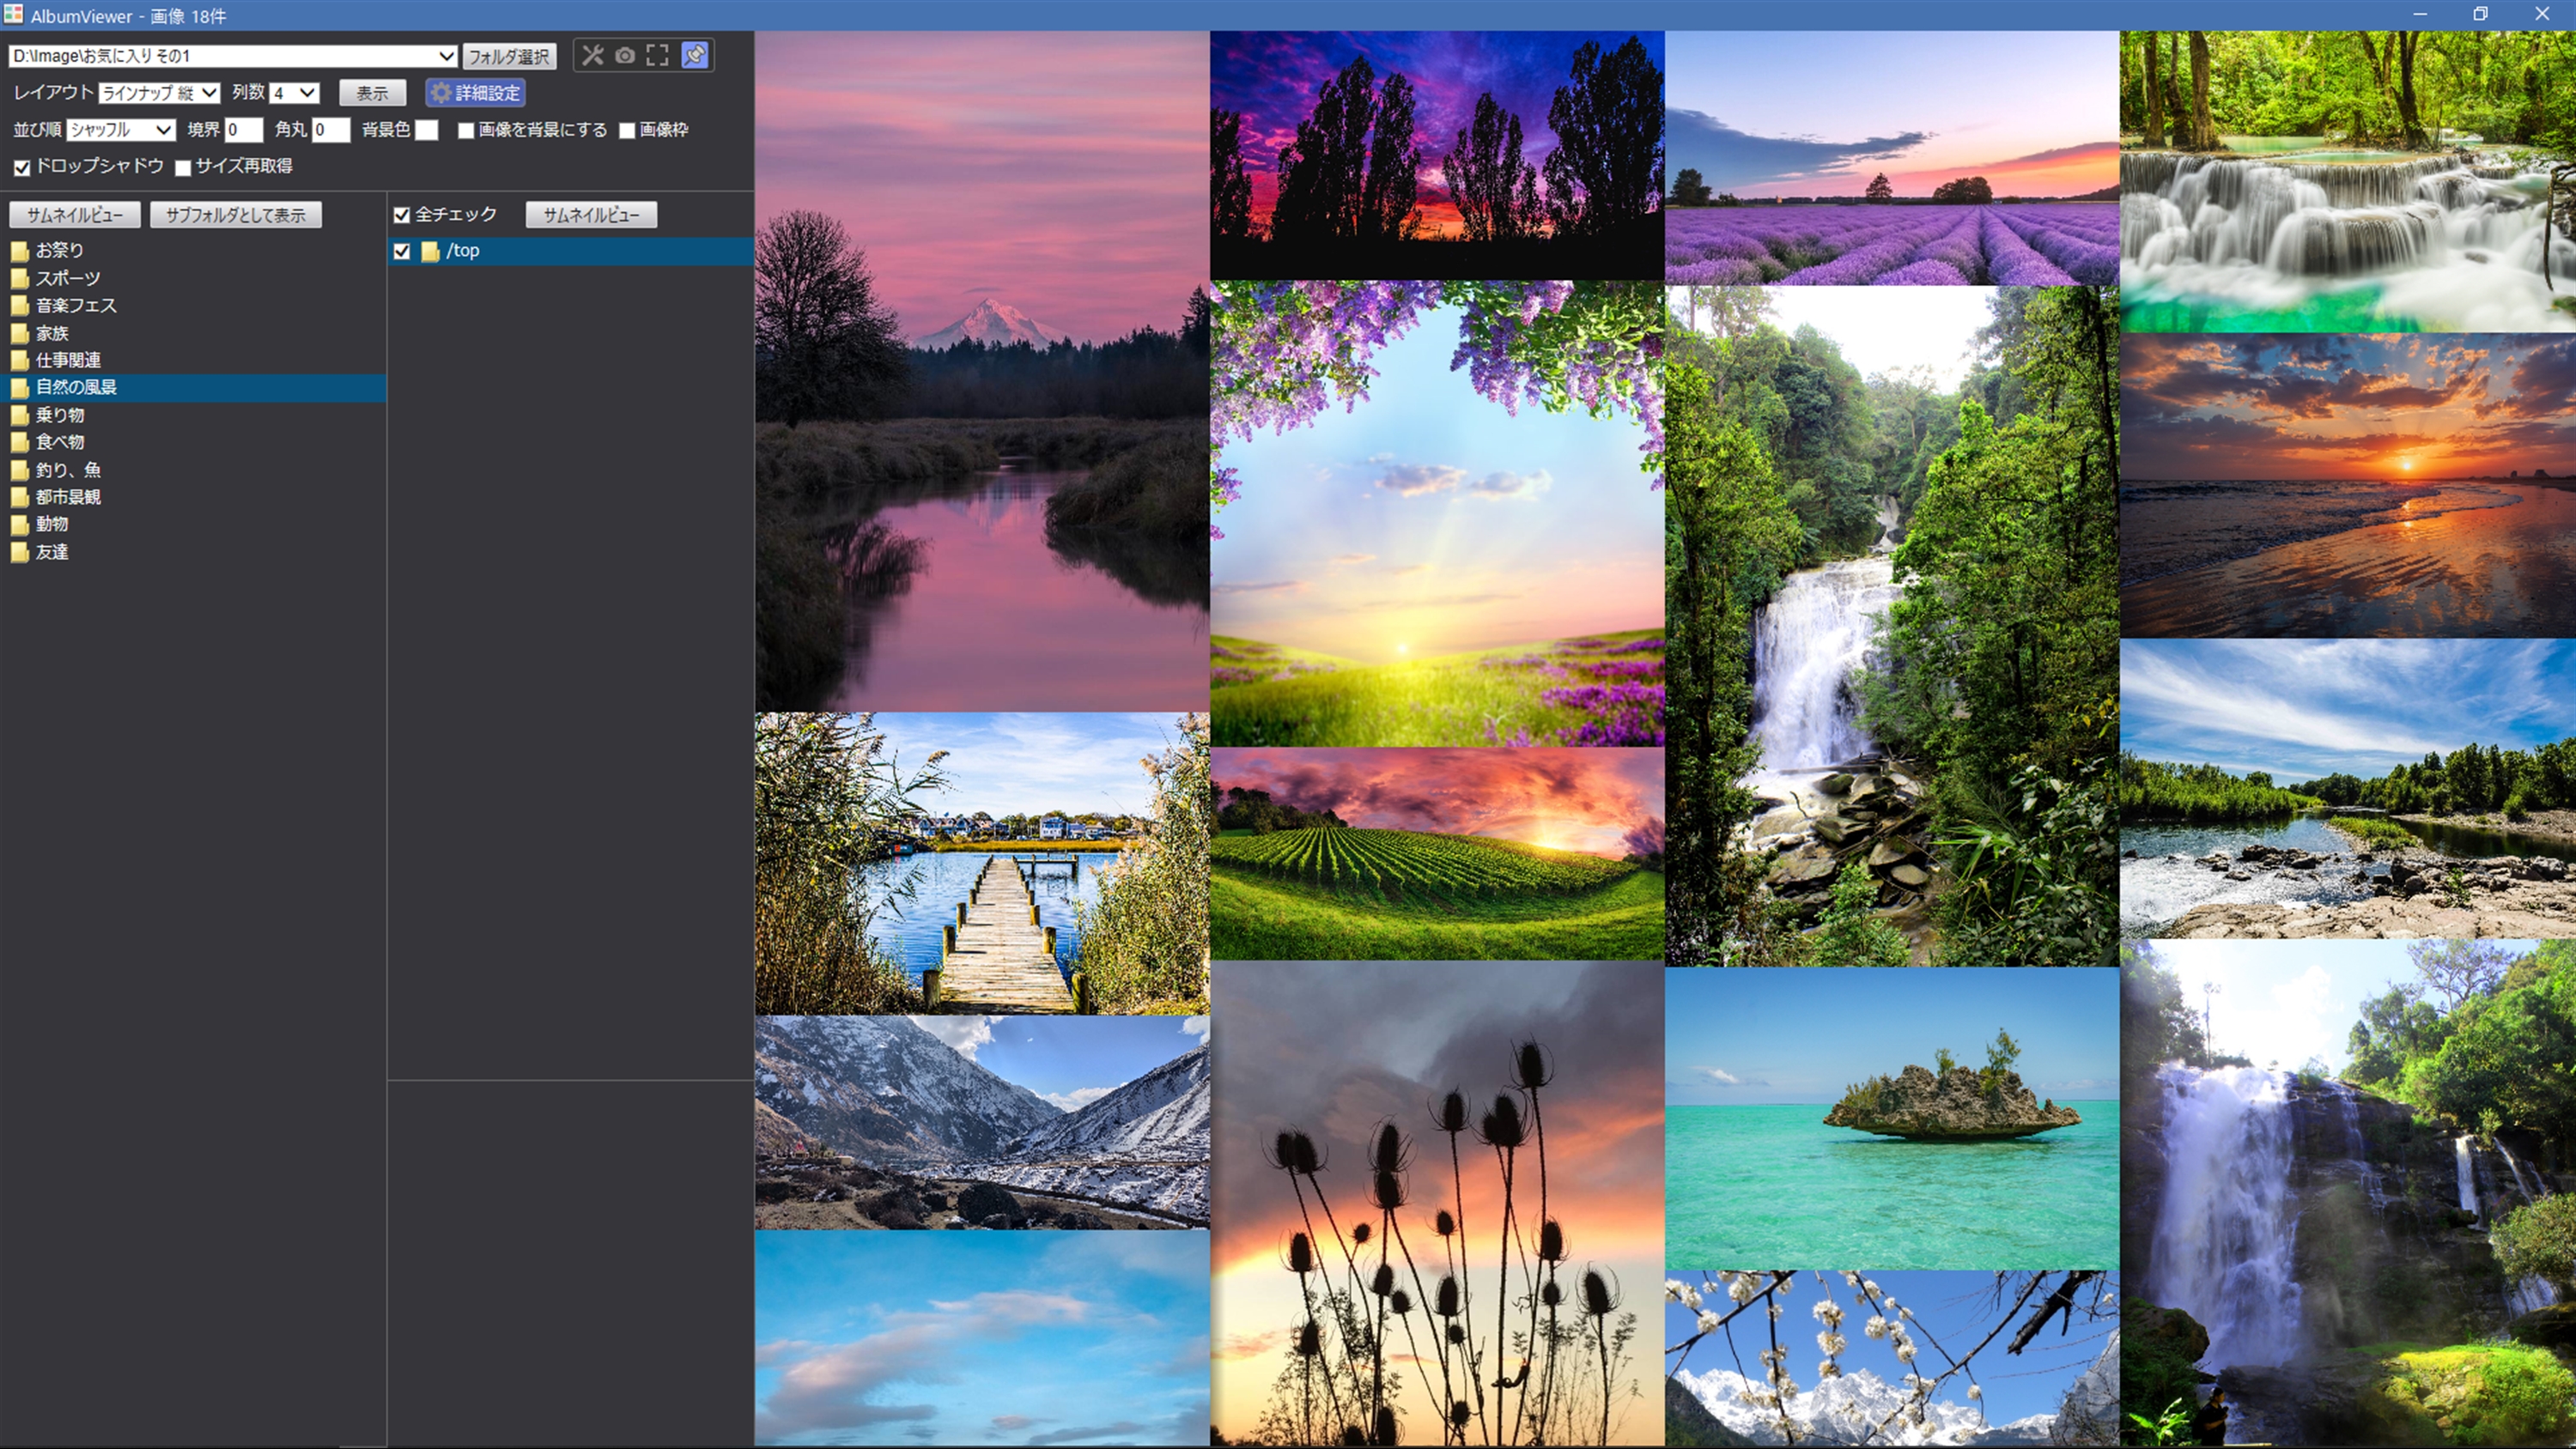Click the camera capture icon

625,55
